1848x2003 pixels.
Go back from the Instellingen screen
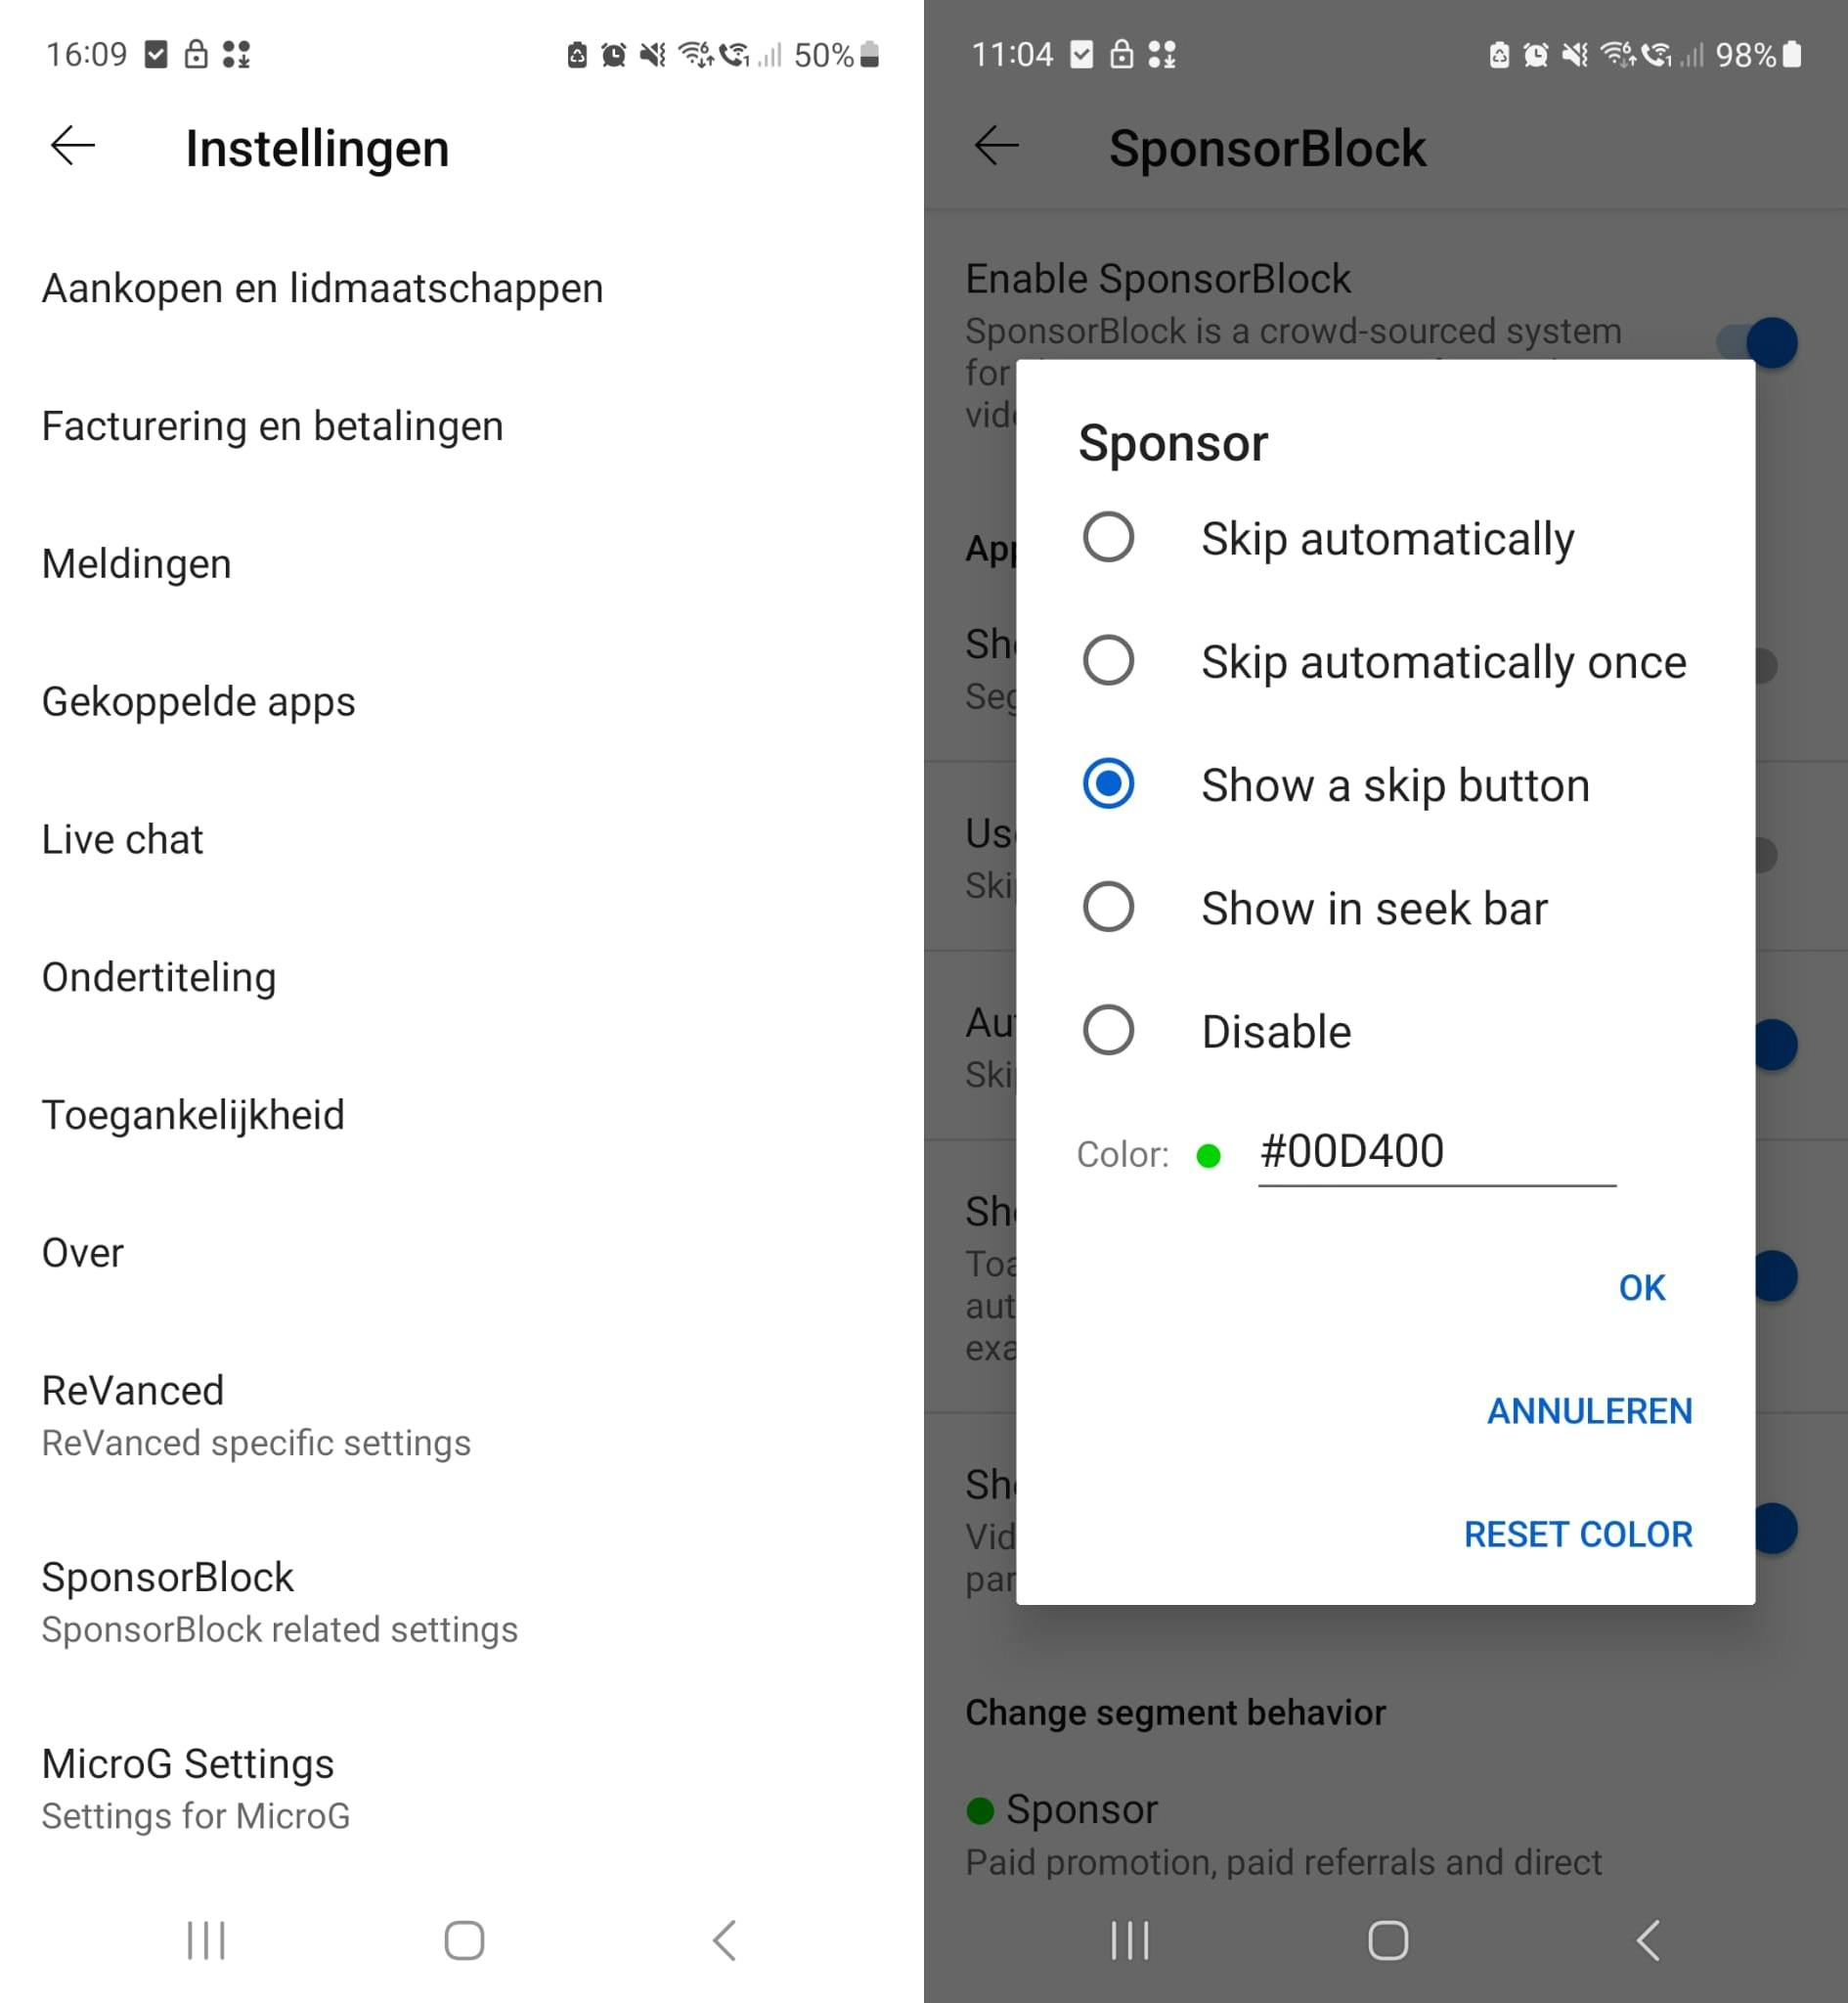click(x=73, y=147)
